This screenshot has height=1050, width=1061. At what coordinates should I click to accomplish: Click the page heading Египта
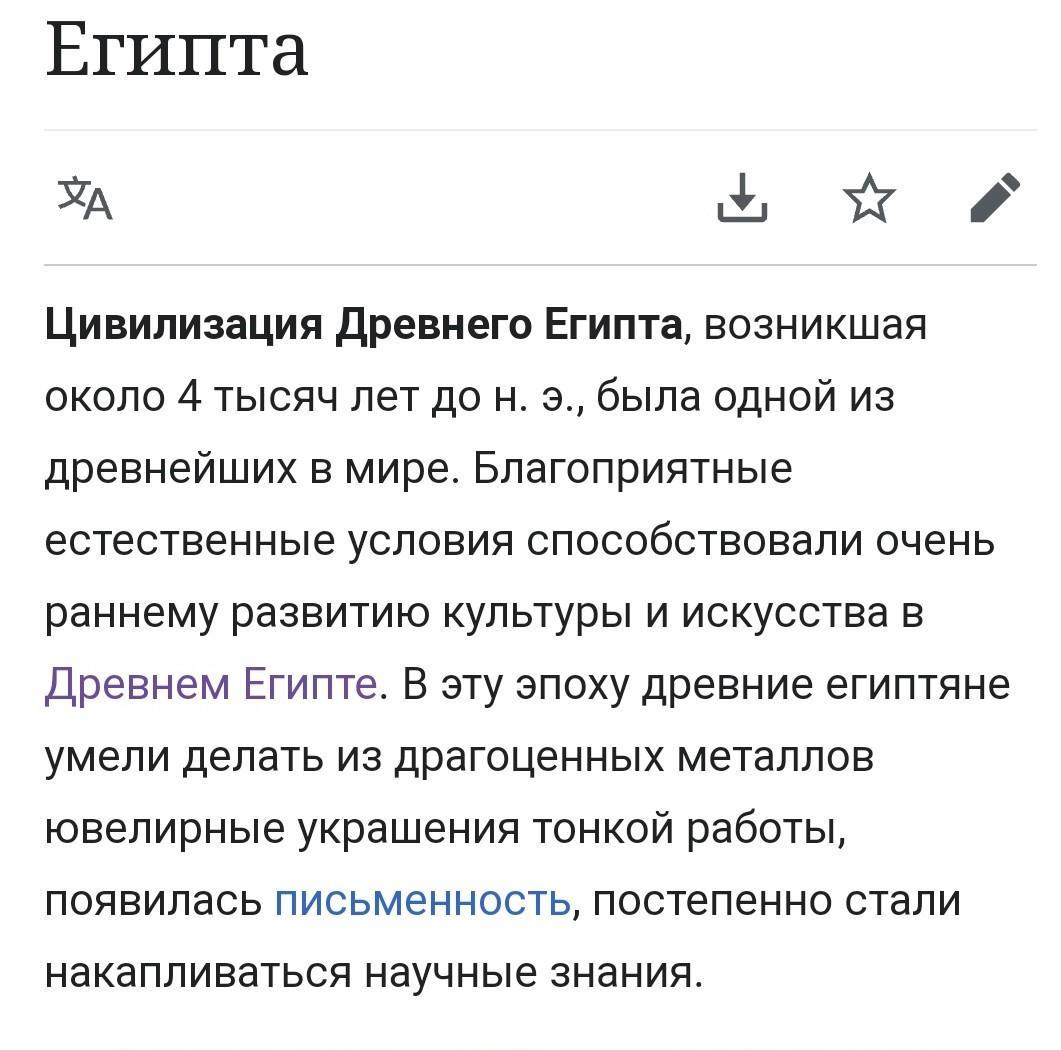point(177,49)
